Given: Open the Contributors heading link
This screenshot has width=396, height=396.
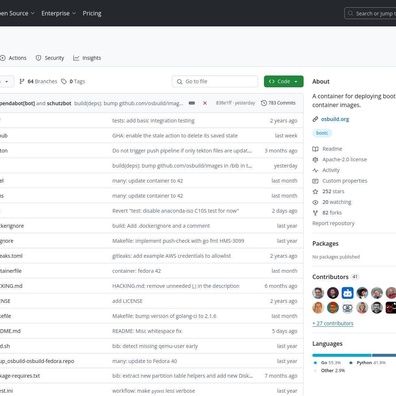Looking at the screenshot, I should click(x=330, y=277).
